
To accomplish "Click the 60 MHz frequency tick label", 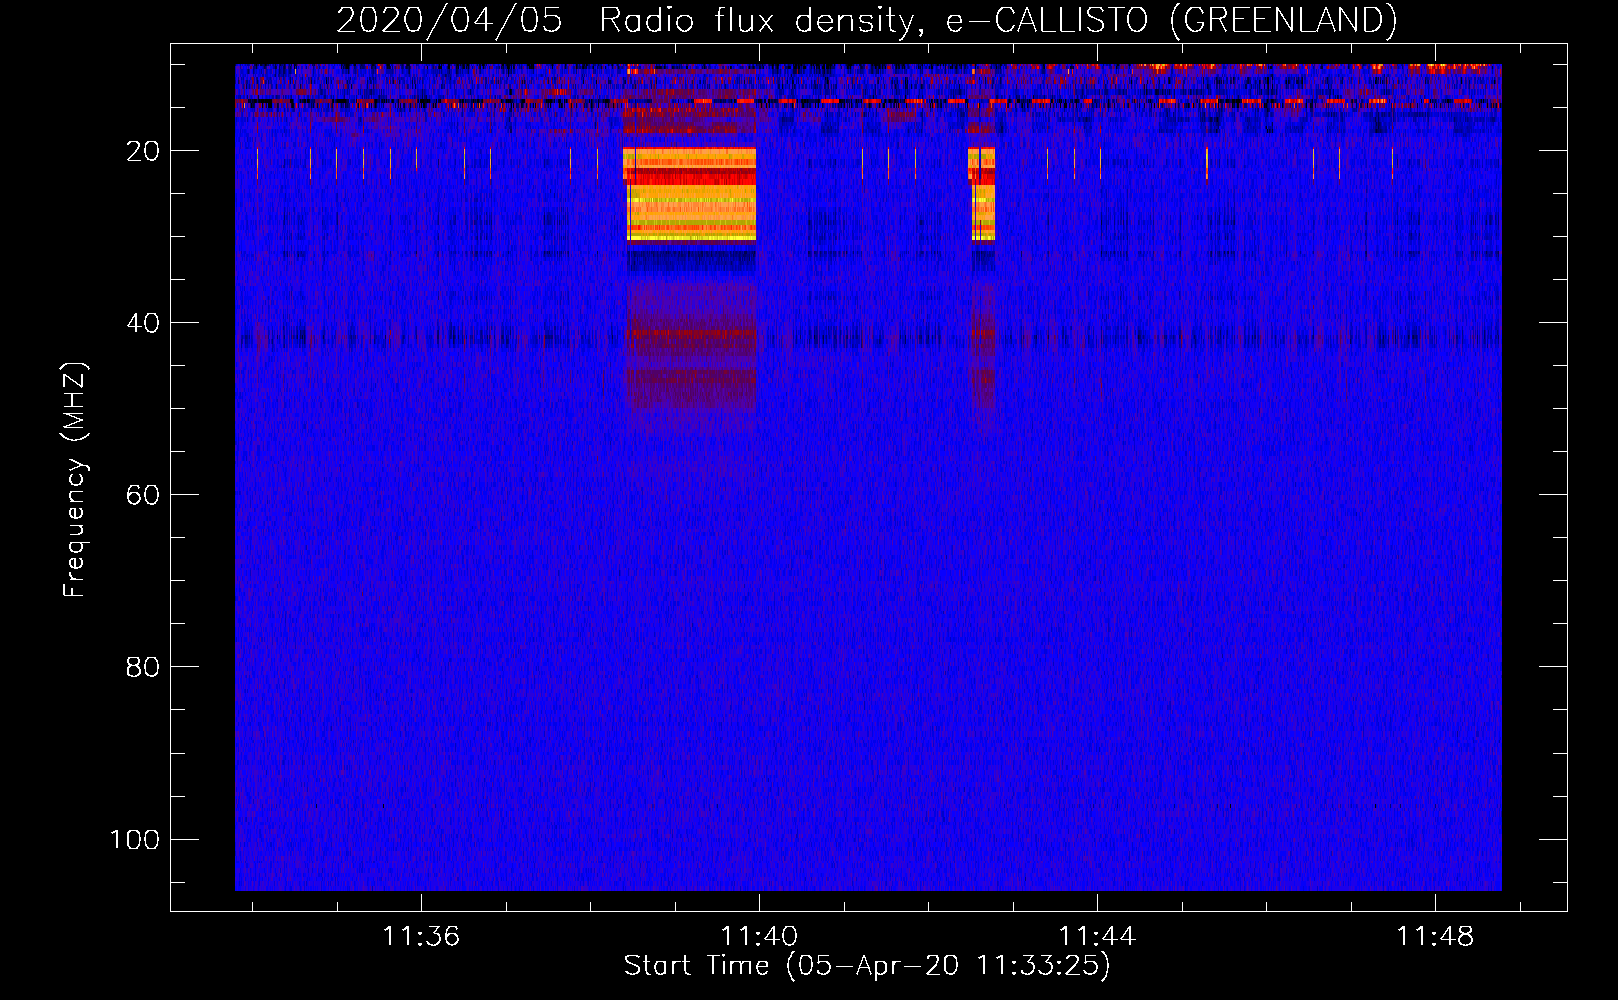I will [143, 495].
